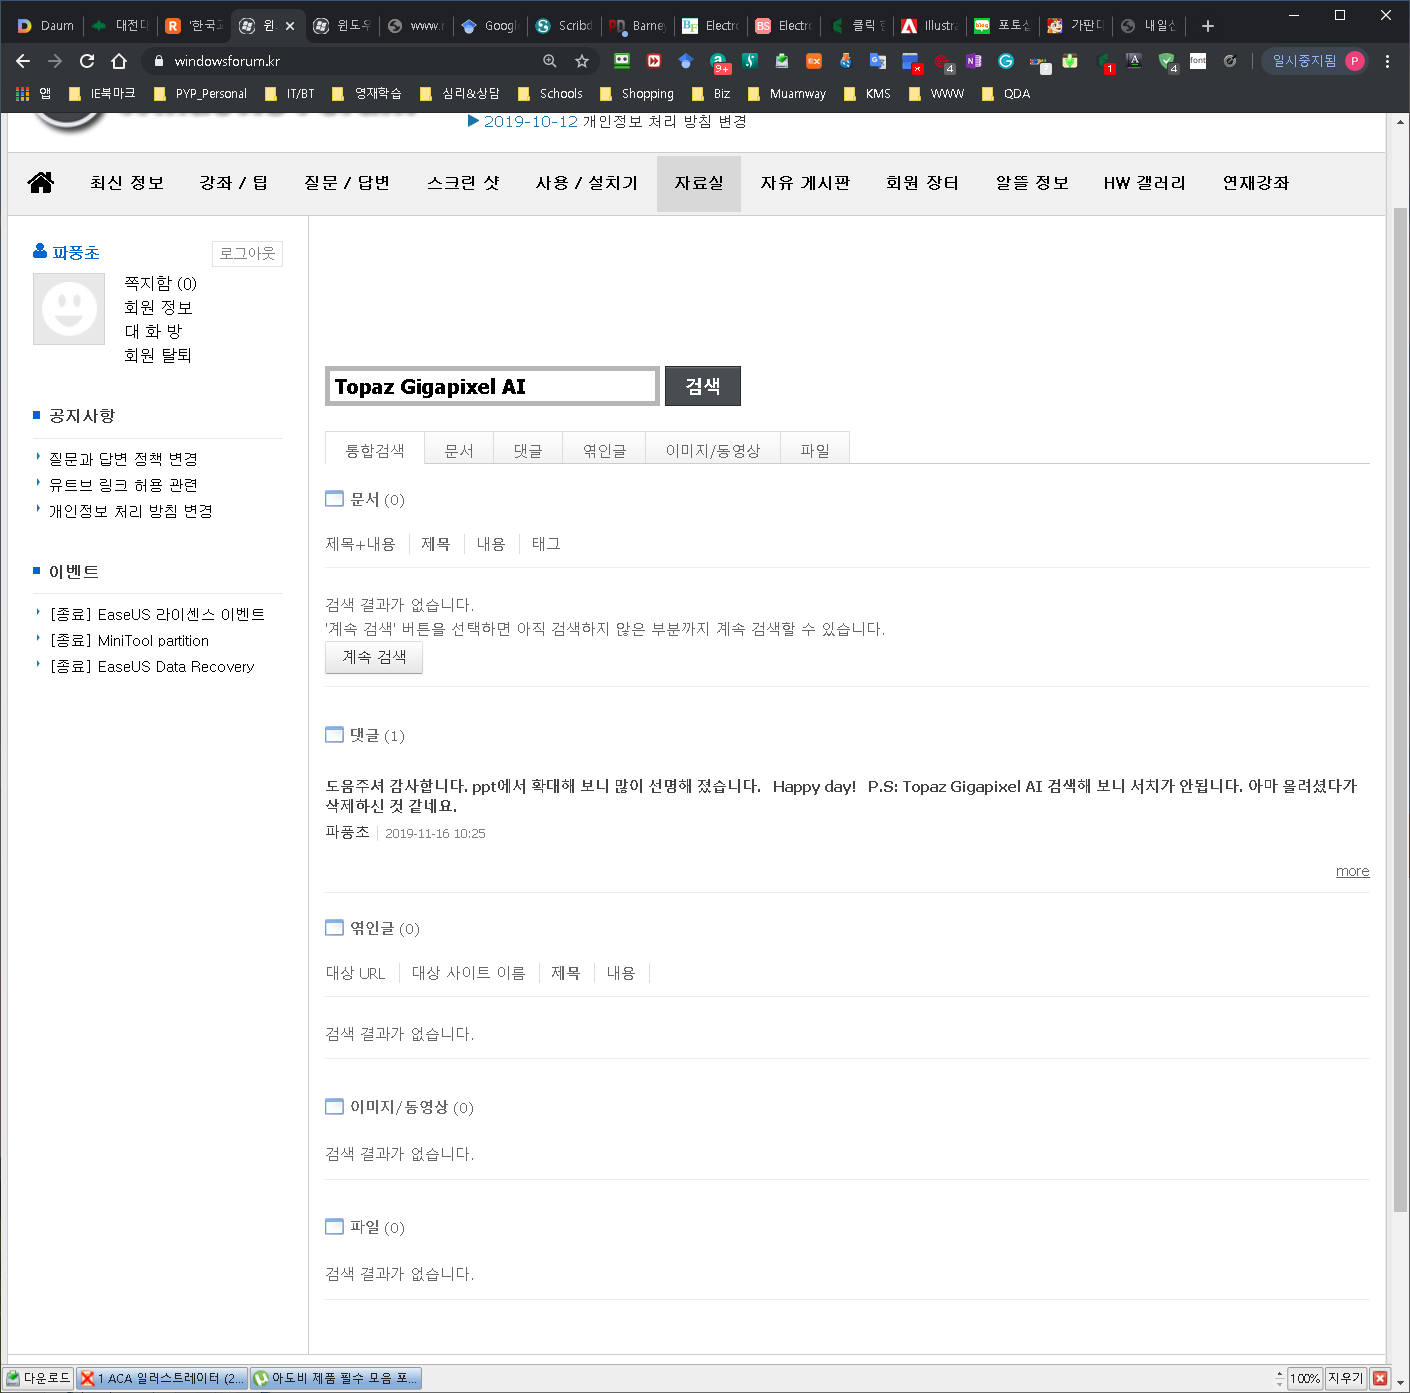Select the 이미지/동영상 search tab

click(713, 449)
